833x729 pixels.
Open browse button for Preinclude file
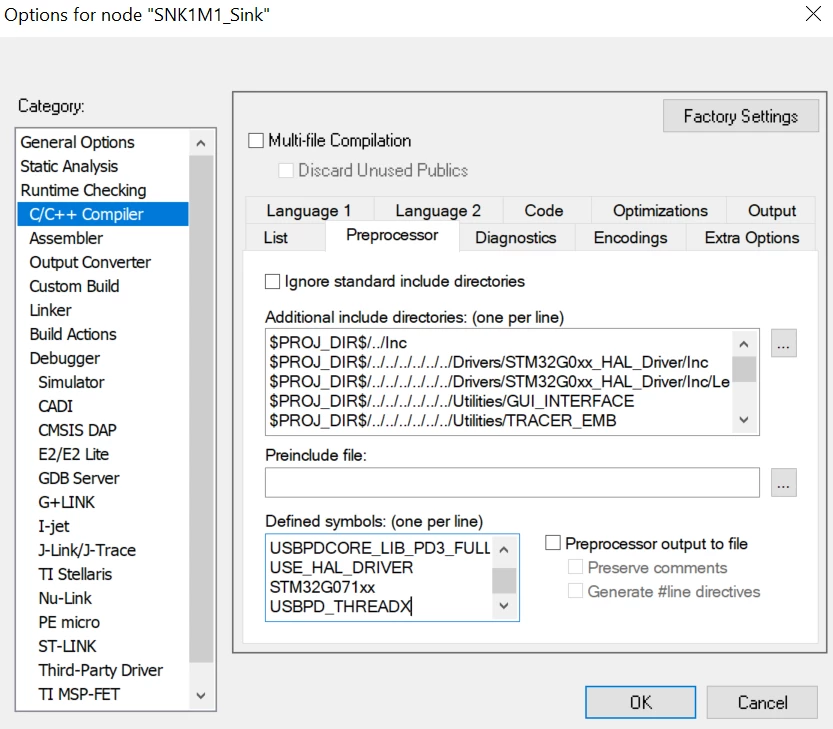coord(784,482)
